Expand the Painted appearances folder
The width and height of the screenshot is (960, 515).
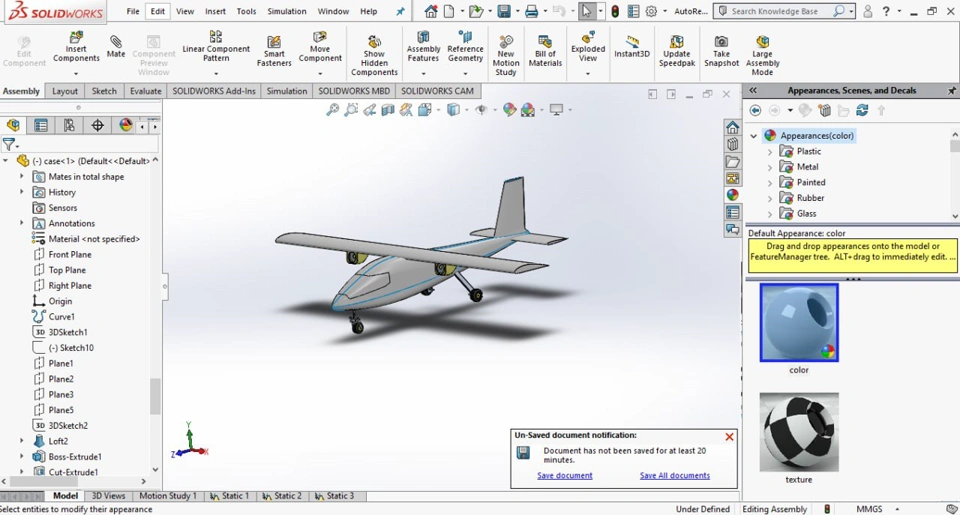(x=770, y=182)
